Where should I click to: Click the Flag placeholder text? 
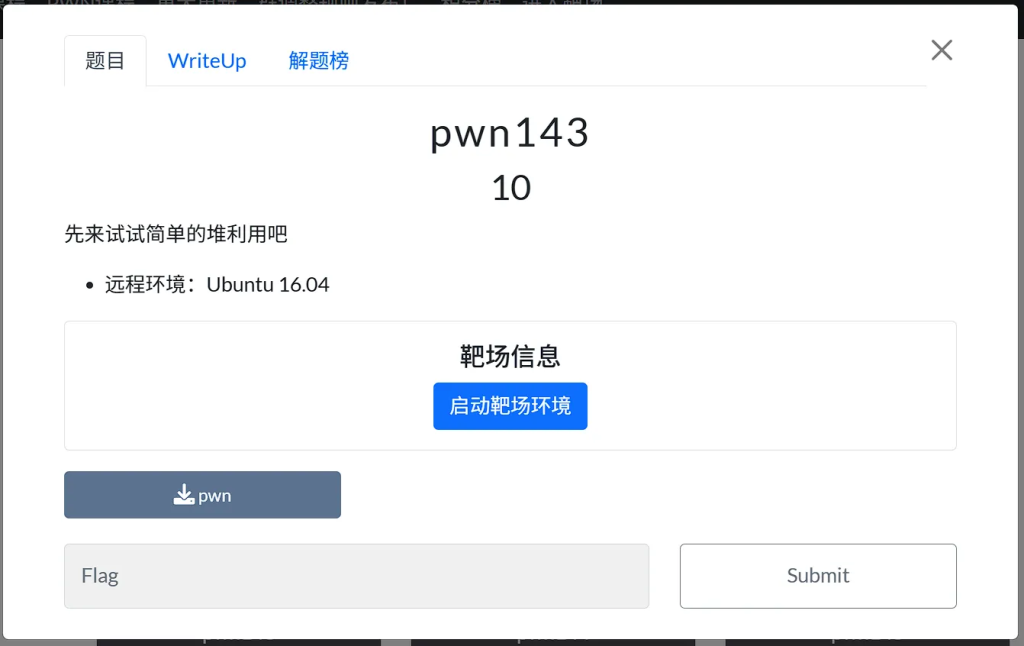(100, 575)
